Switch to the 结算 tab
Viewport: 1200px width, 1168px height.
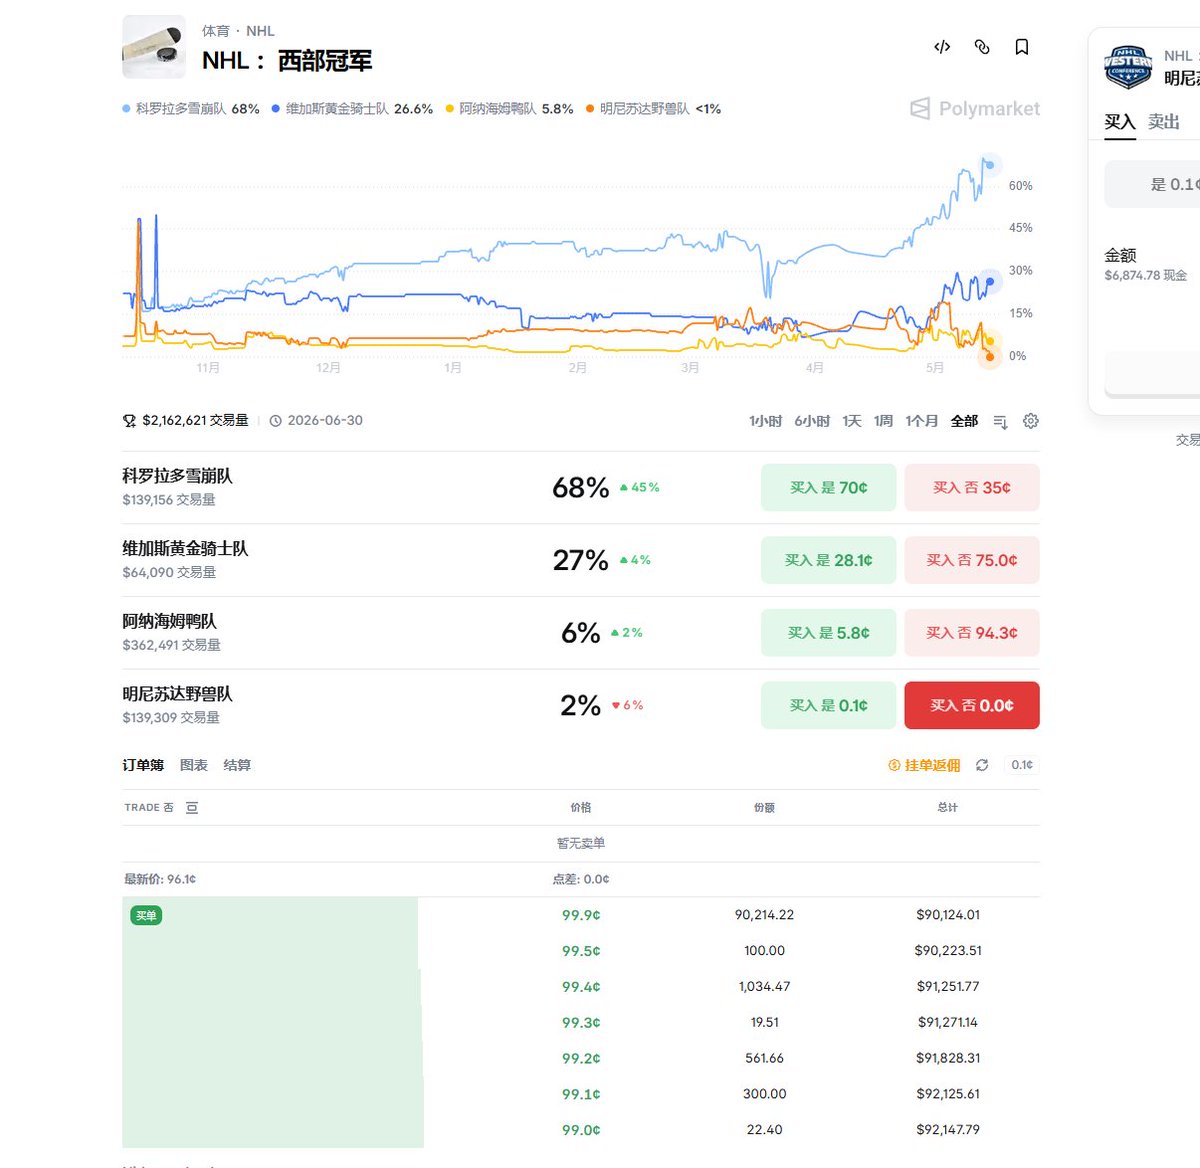pos(237,765)
